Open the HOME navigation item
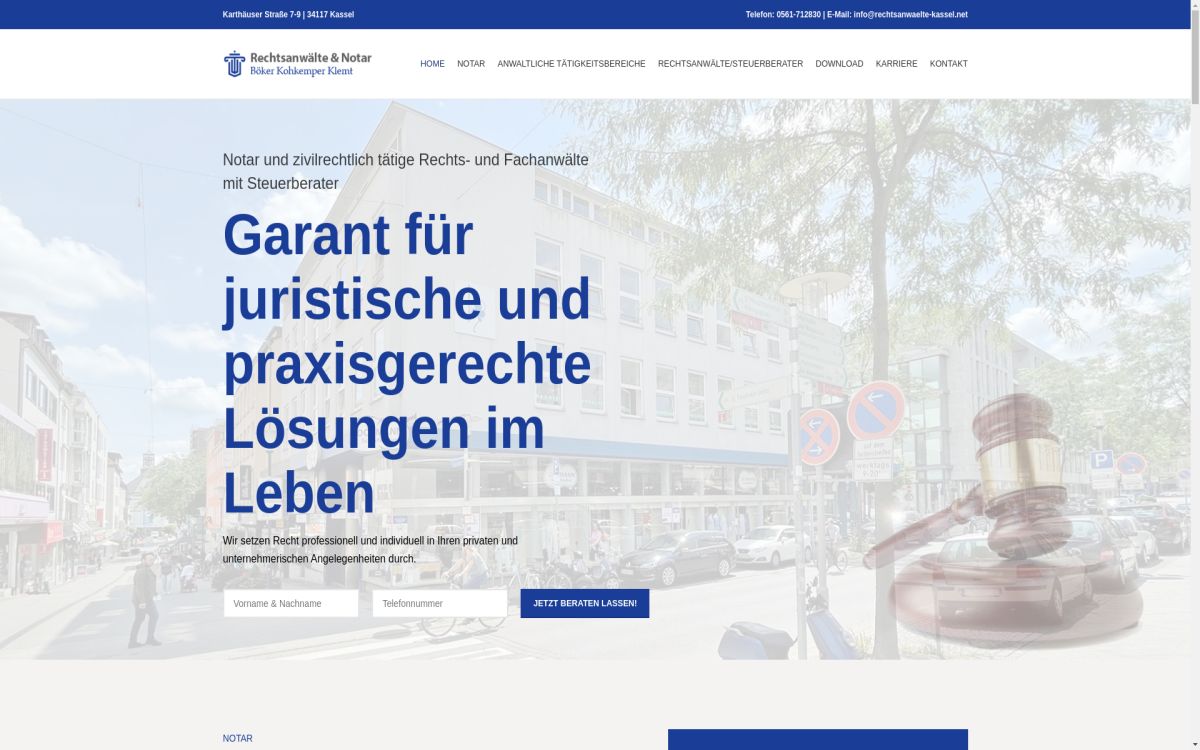1200x750 pixels. pos(432,63)
